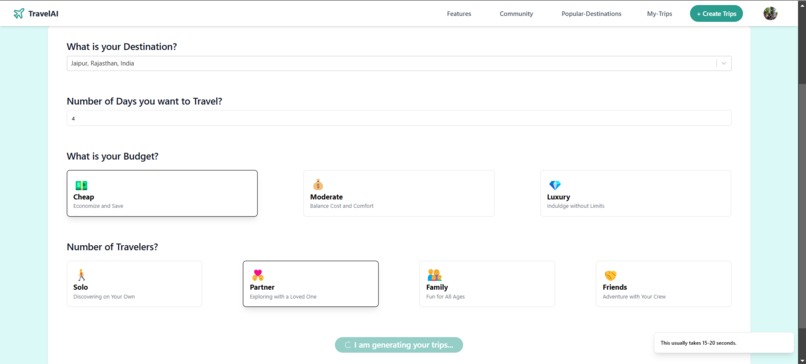
Task: Click the 'Economize and Save' text
Action: coord(98,206)
